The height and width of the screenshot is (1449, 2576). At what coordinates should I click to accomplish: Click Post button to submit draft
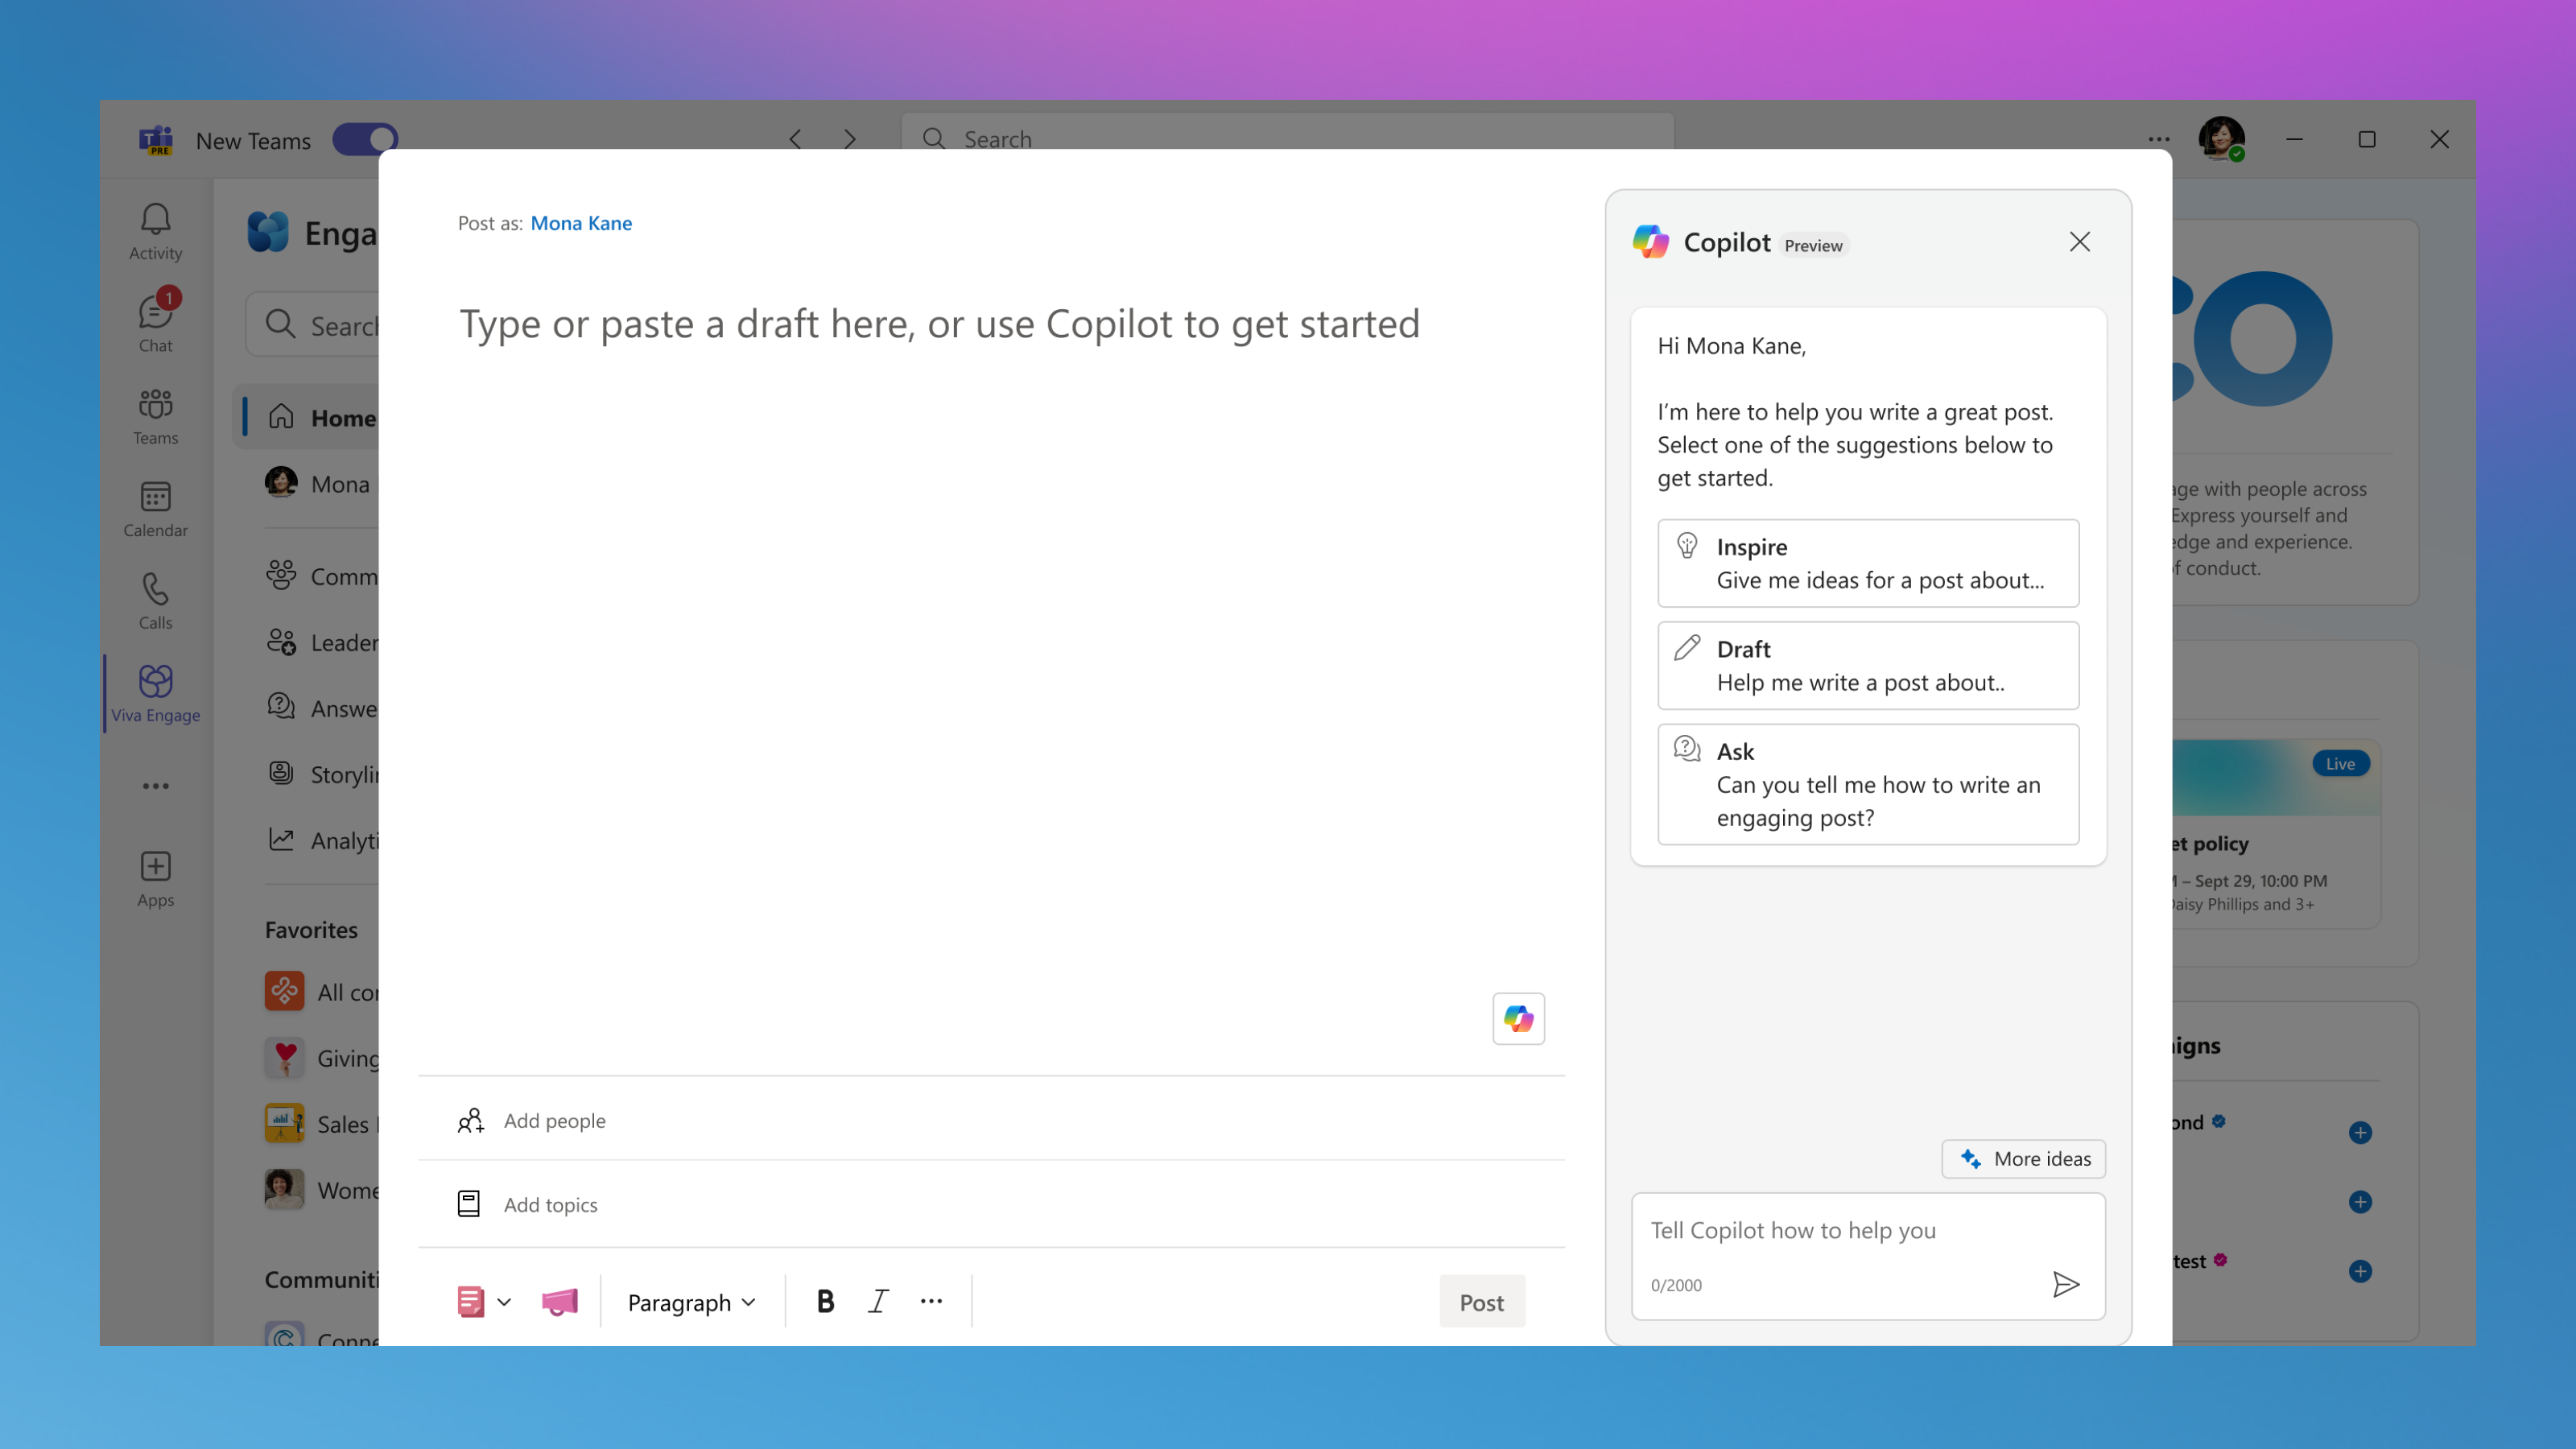pos(1481,1300)
